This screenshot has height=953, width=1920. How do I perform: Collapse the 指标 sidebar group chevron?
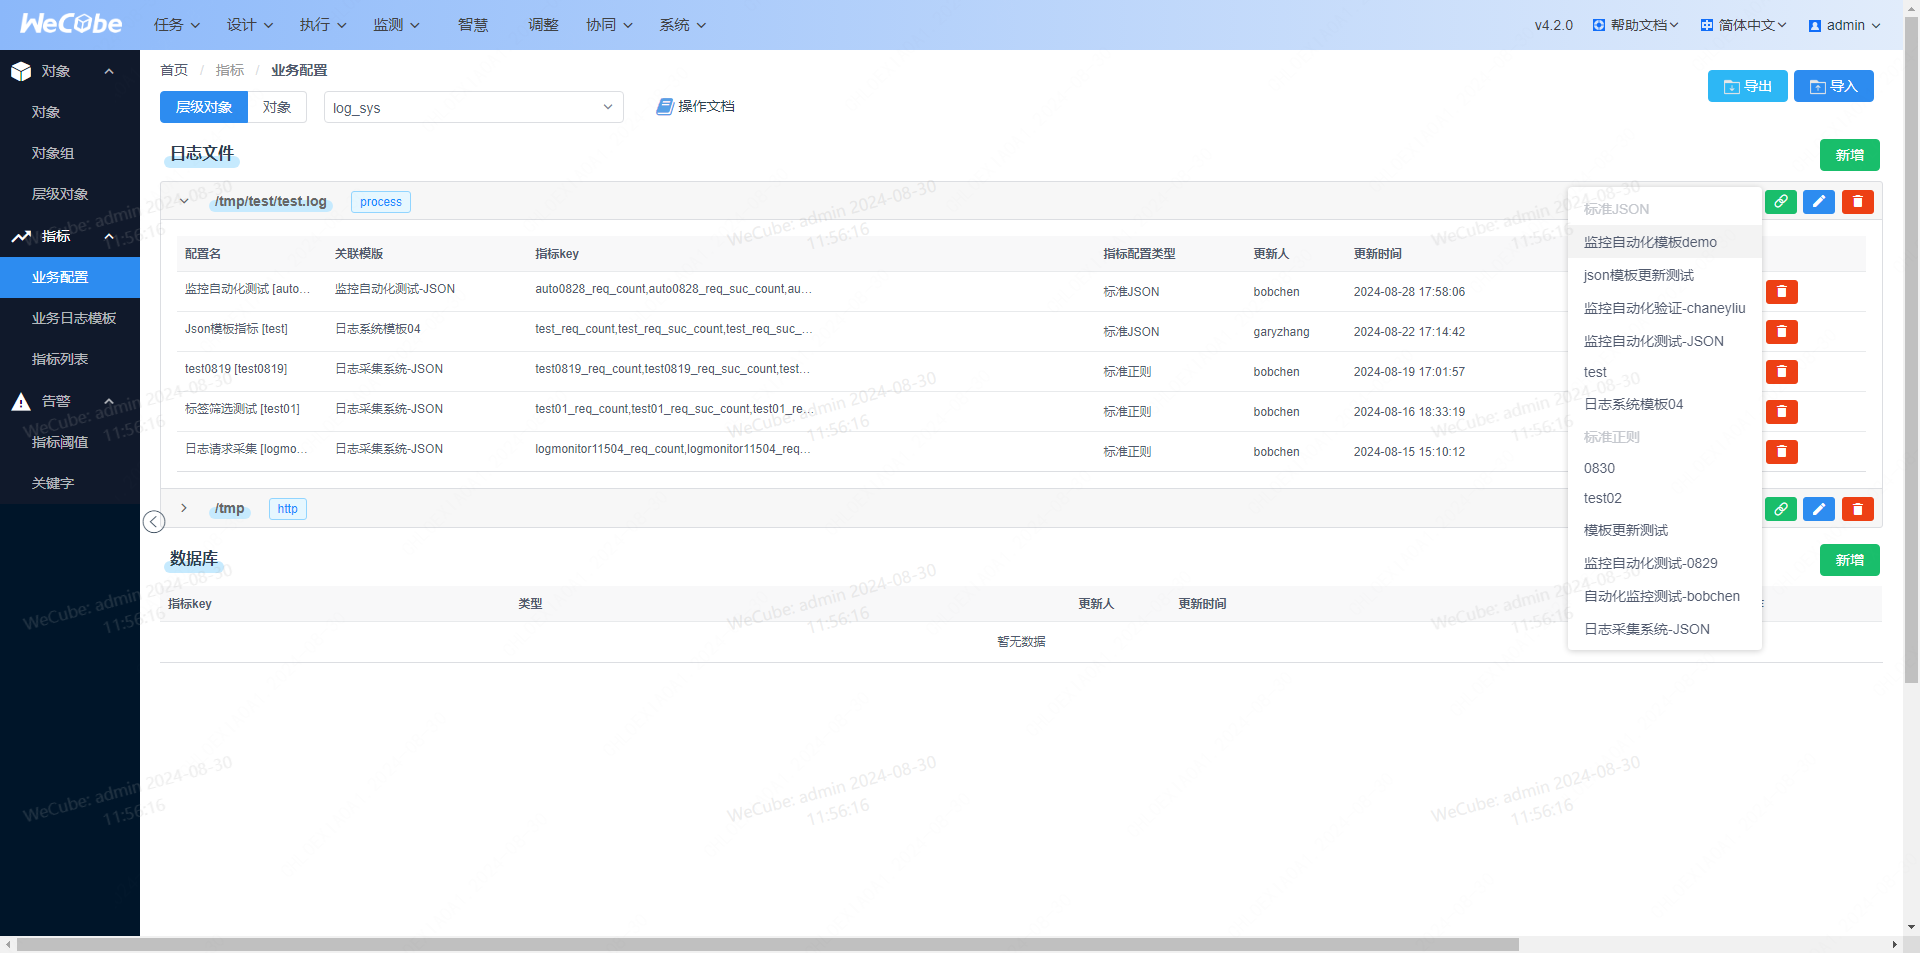click(x=109, y=236)
